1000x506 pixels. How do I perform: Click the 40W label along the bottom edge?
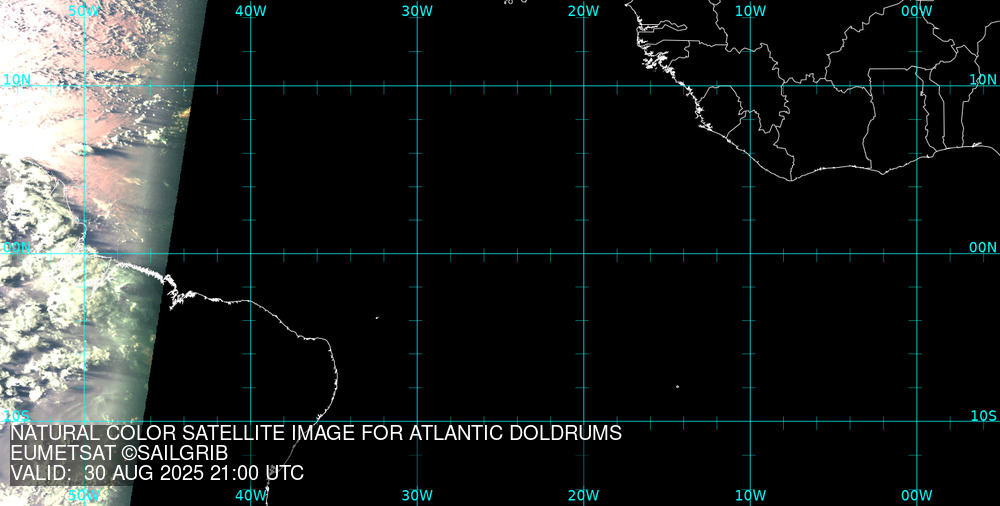(251, 495)
